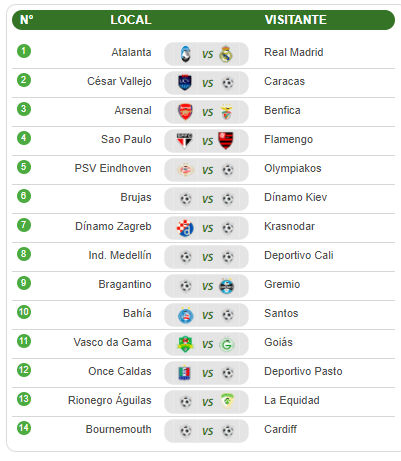This screenshot has height=461, width=401.
Task: Click the La Equidad crest icon
Action: click(x=227, y=401)
